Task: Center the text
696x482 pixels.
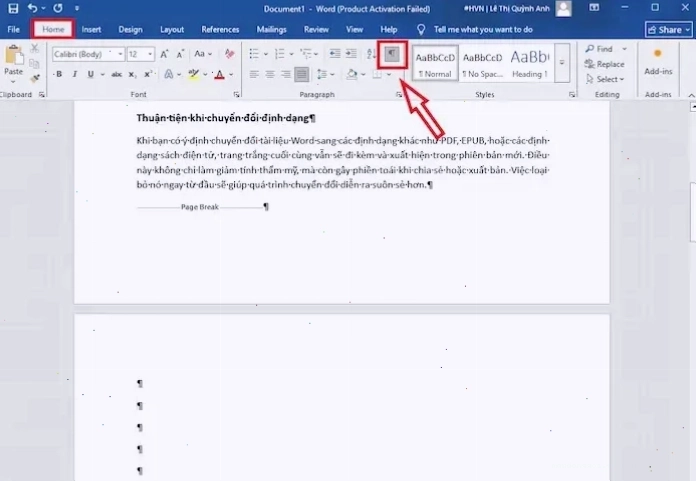Action: pyautogui.click(x=270, y=74)
